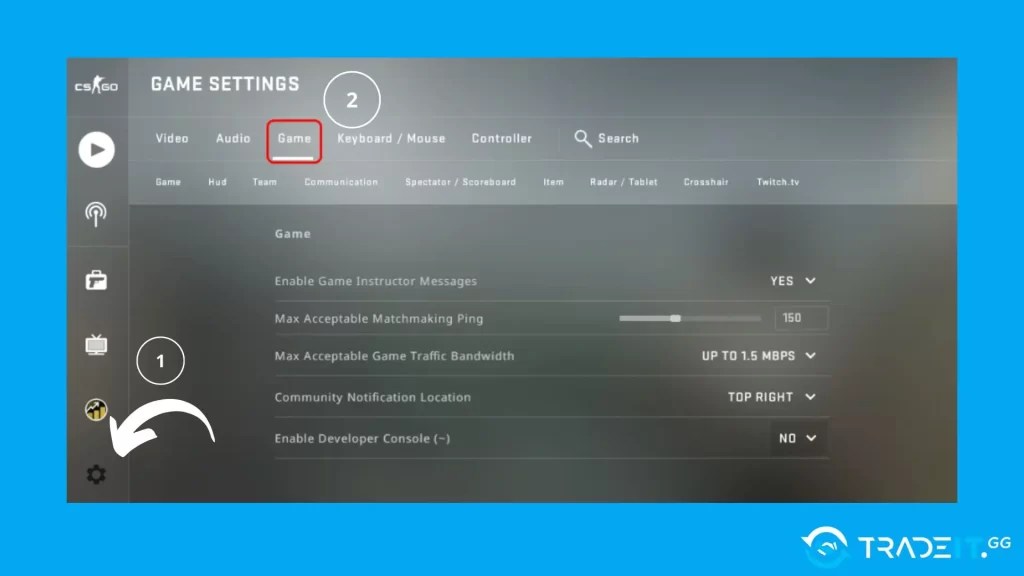Select the Crosshair sub-tab
Image resolution: width=1024 pixels, height=576 pixels.
click(x=706, y=182)
